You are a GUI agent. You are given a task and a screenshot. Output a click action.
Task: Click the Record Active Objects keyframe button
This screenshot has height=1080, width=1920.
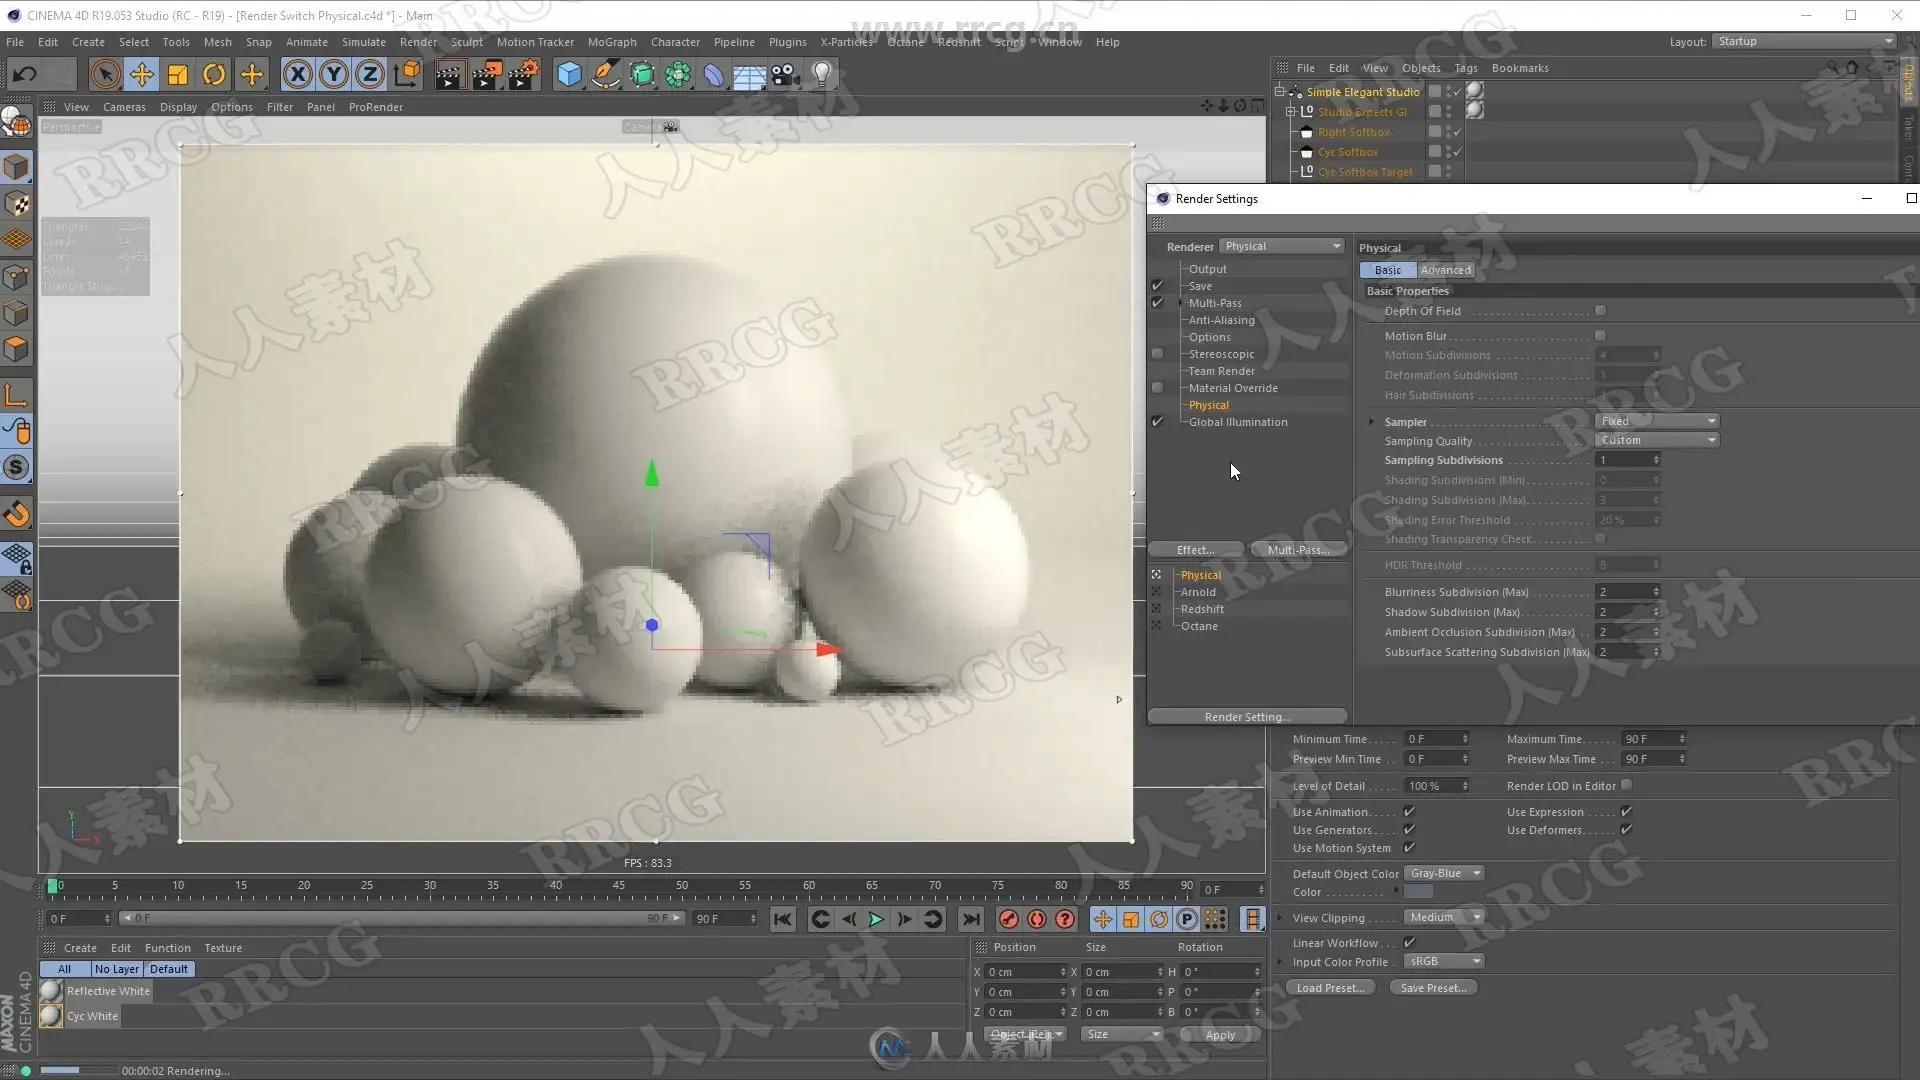point(1008,919)
